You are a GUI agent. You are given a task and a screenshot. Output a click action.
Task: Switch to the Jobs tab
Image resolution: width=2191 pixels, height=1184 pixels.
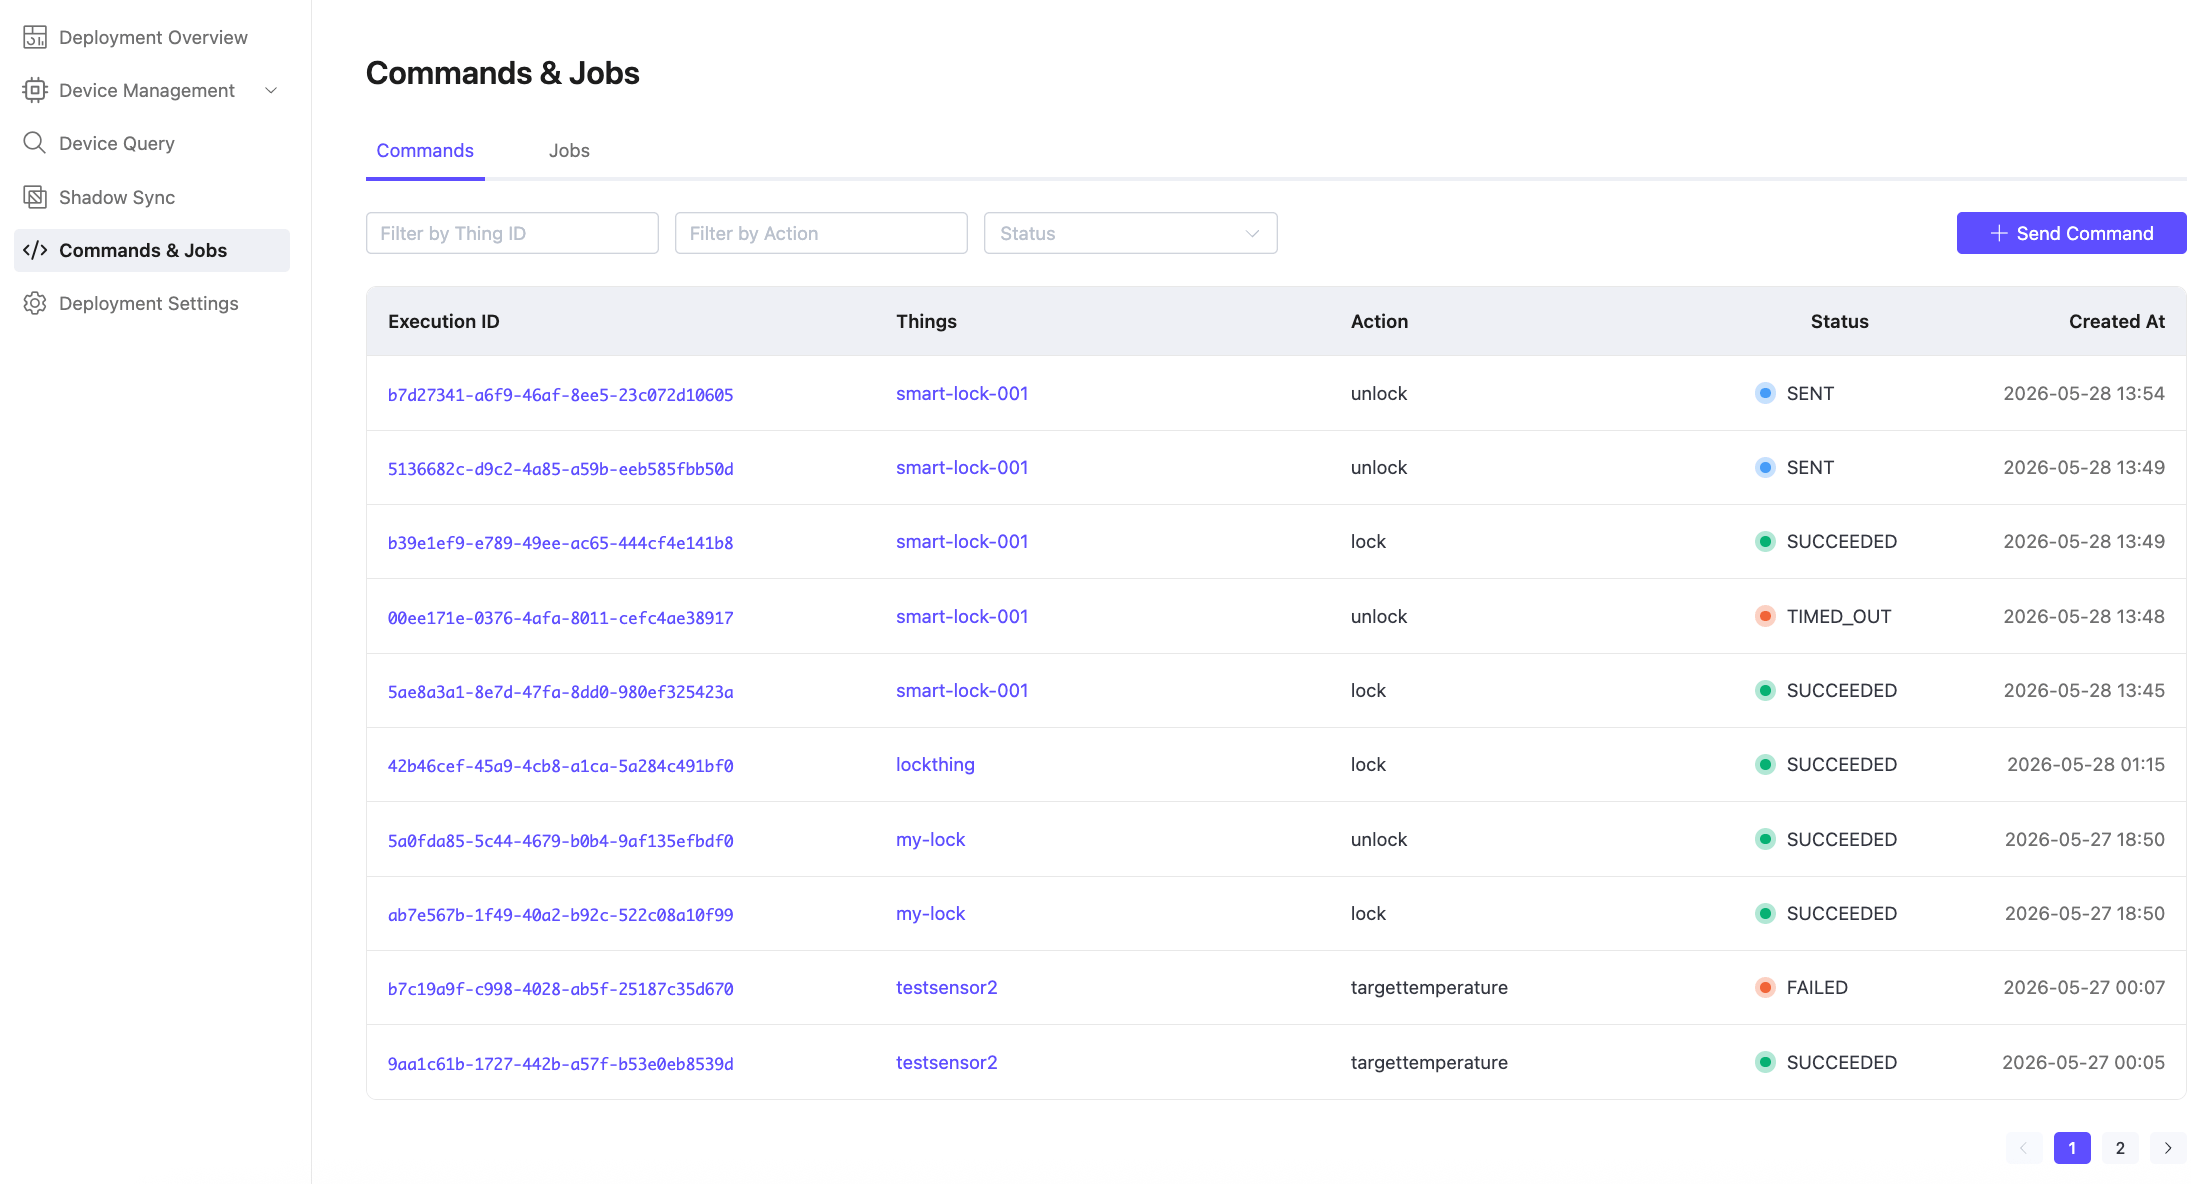click(569, 150)
